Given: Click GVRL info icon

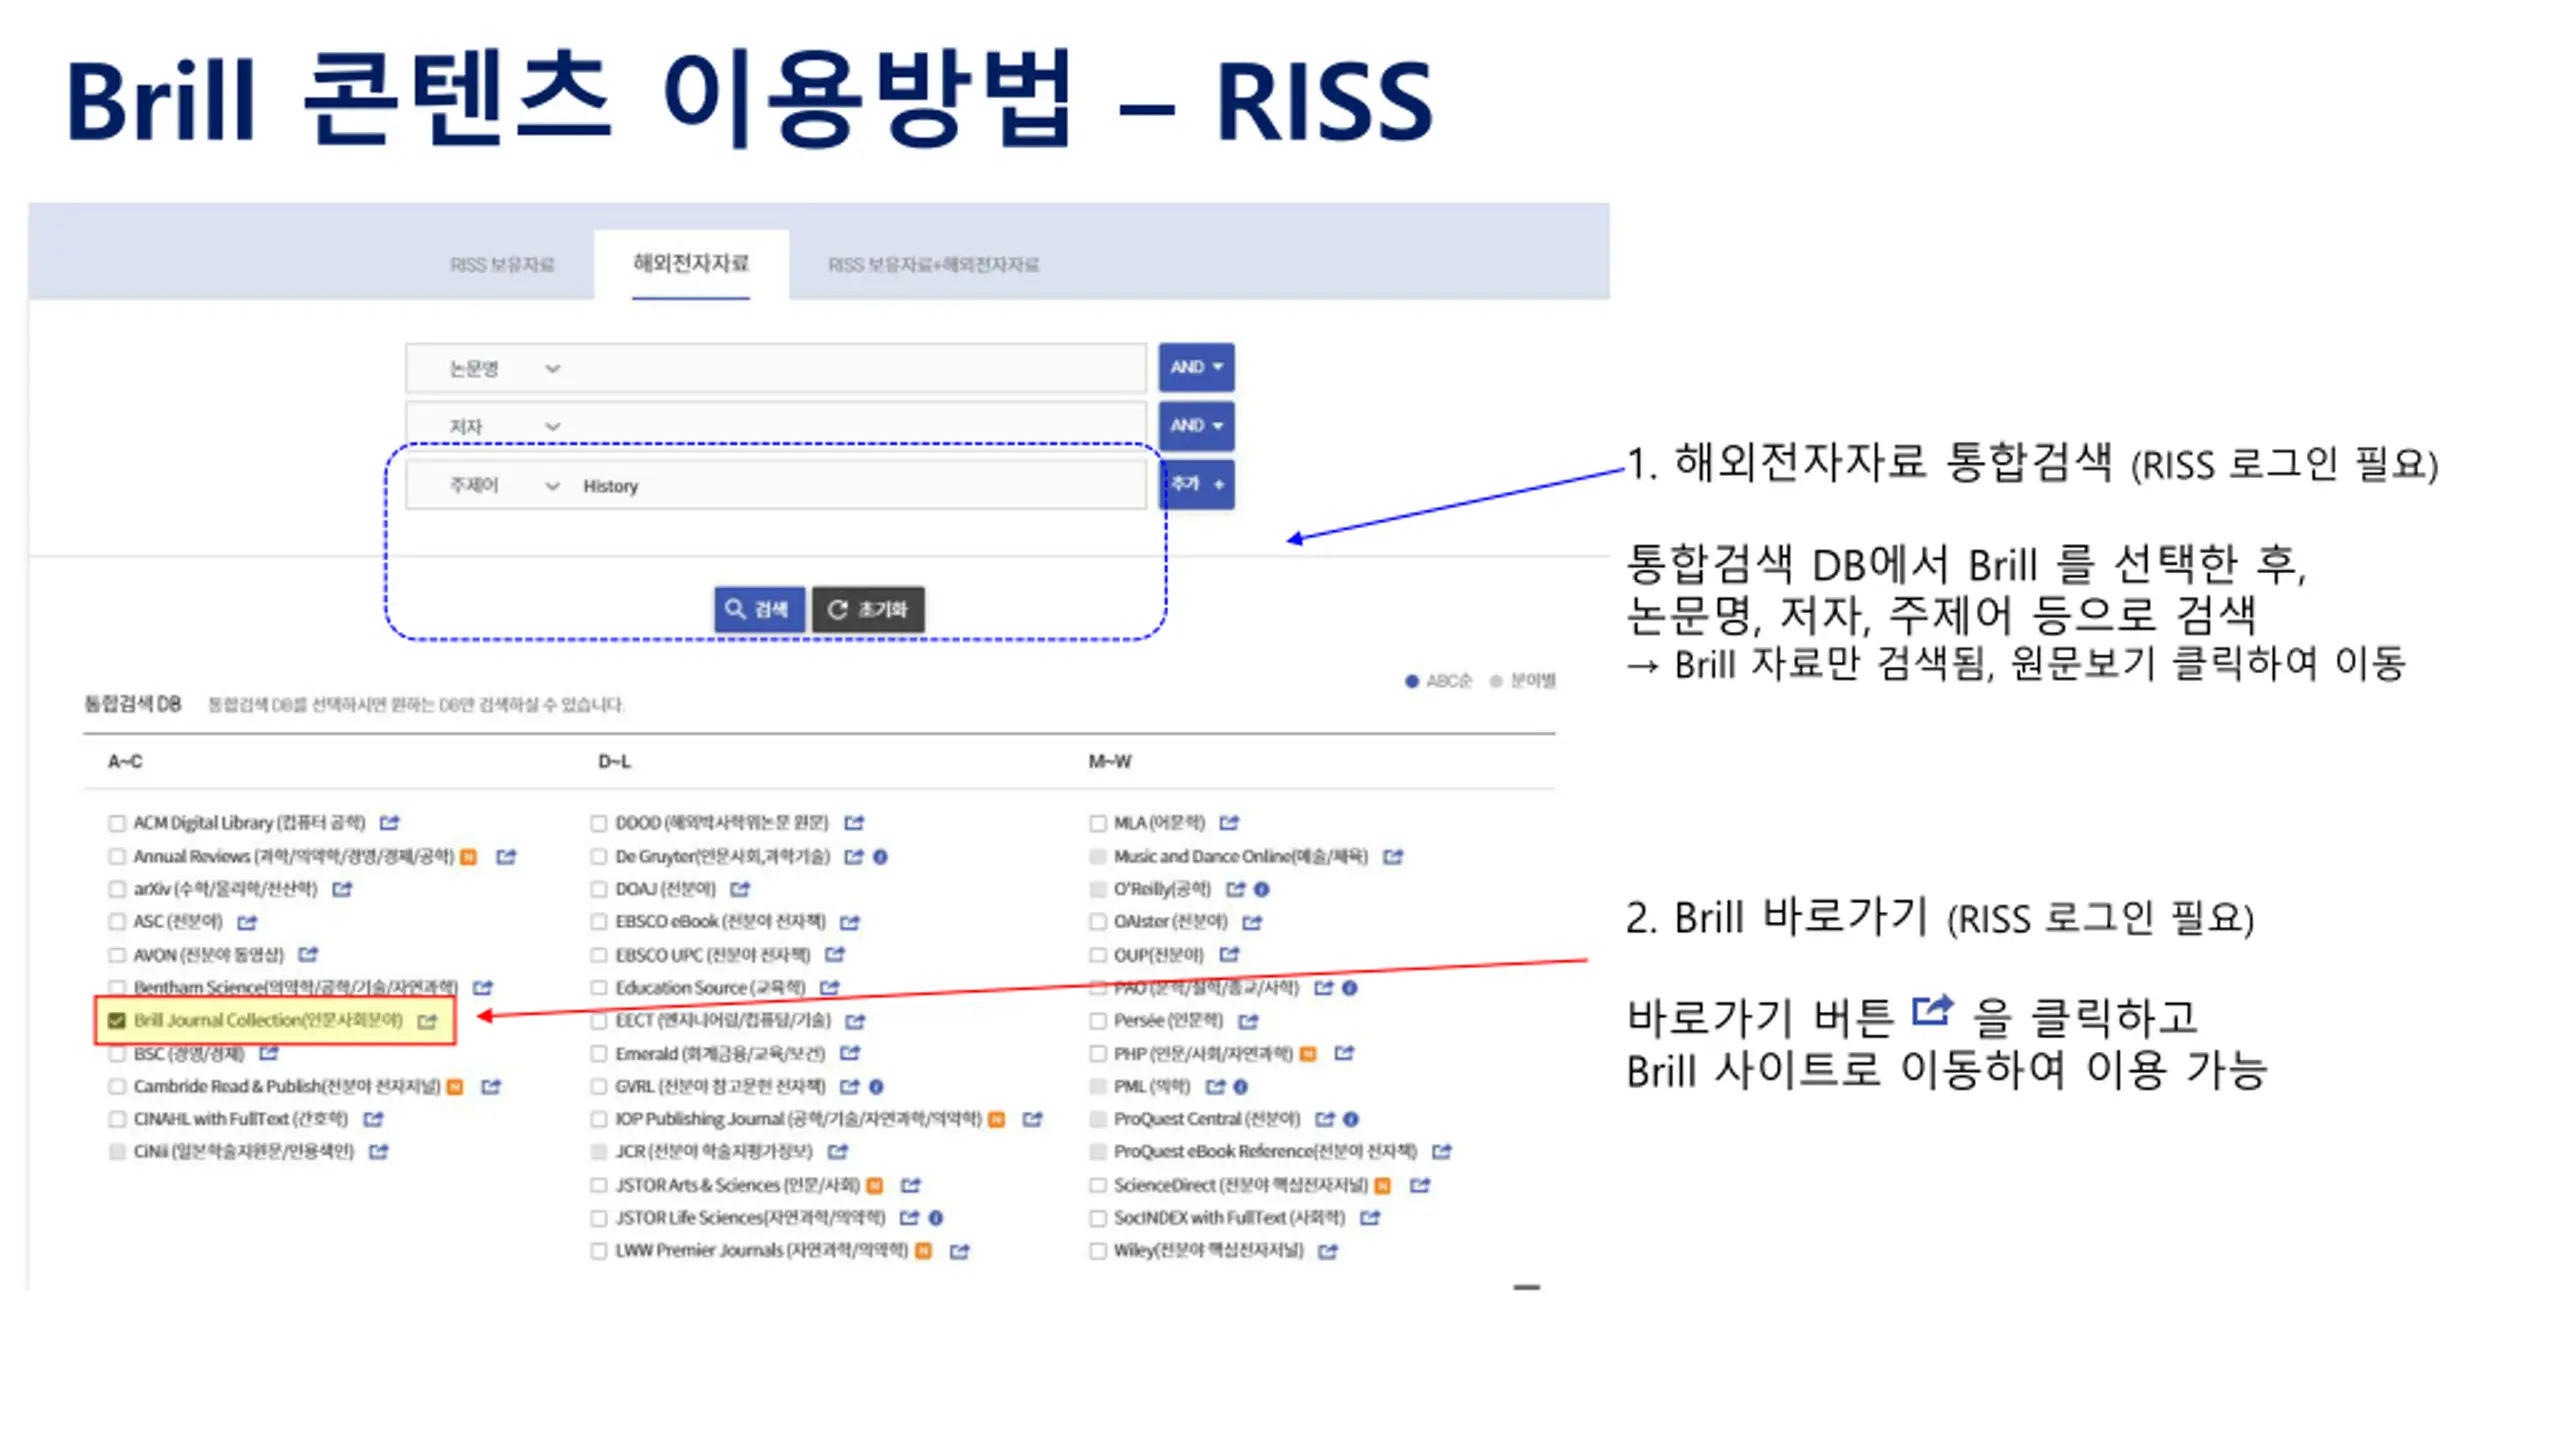Looking at the screenshot, I should (x=876, y=1087).
